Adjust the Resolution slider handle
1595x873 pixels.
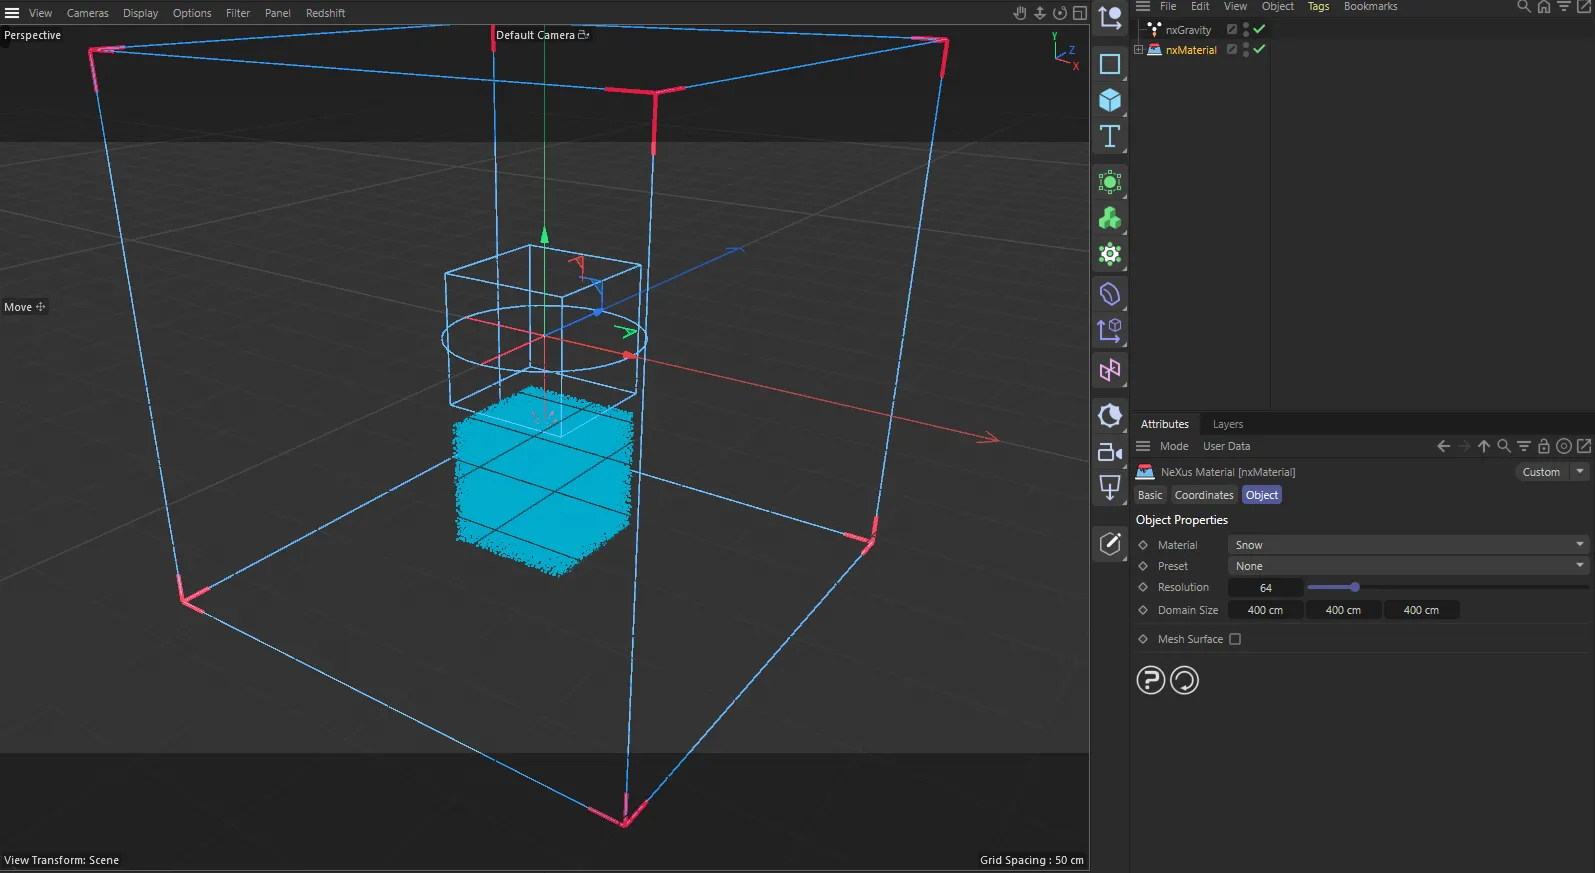coord(1355,587)
